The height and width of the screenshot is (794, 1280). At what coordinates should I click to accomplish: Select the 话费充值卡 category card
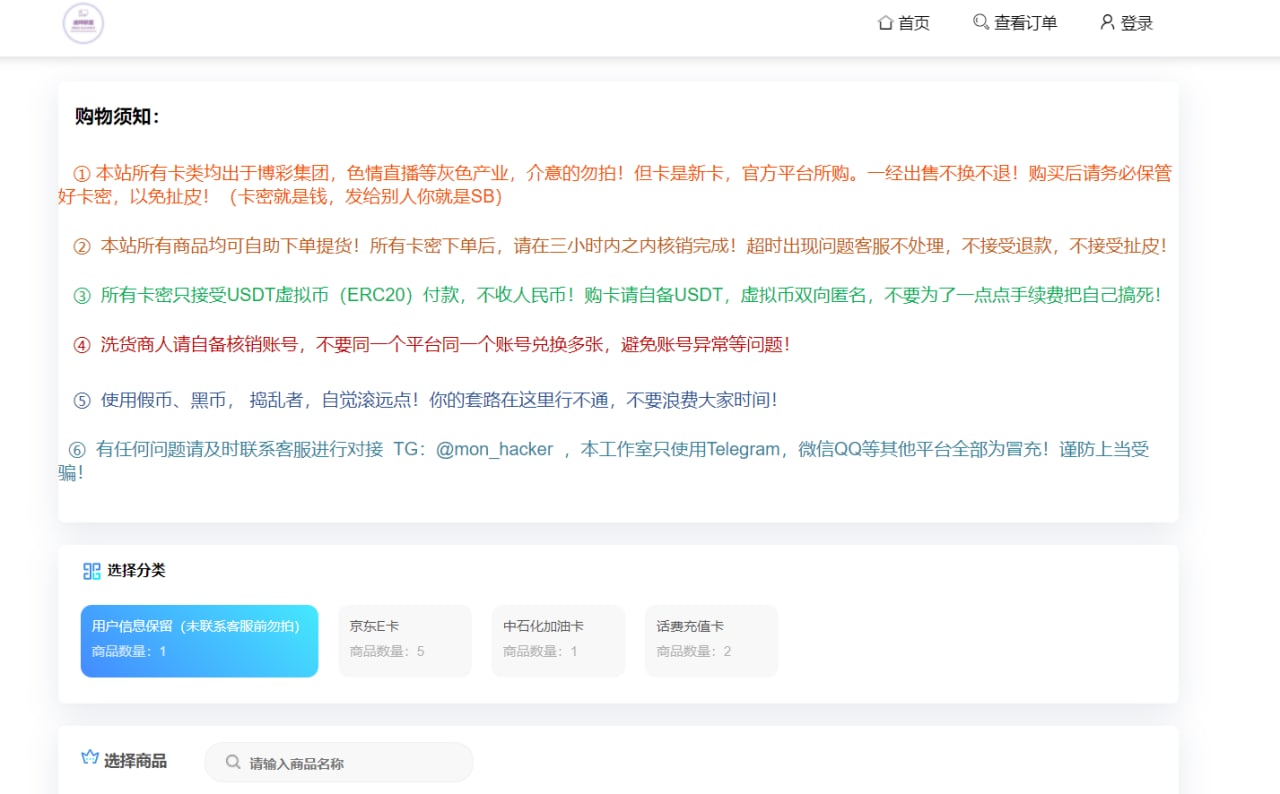(710, 640)
